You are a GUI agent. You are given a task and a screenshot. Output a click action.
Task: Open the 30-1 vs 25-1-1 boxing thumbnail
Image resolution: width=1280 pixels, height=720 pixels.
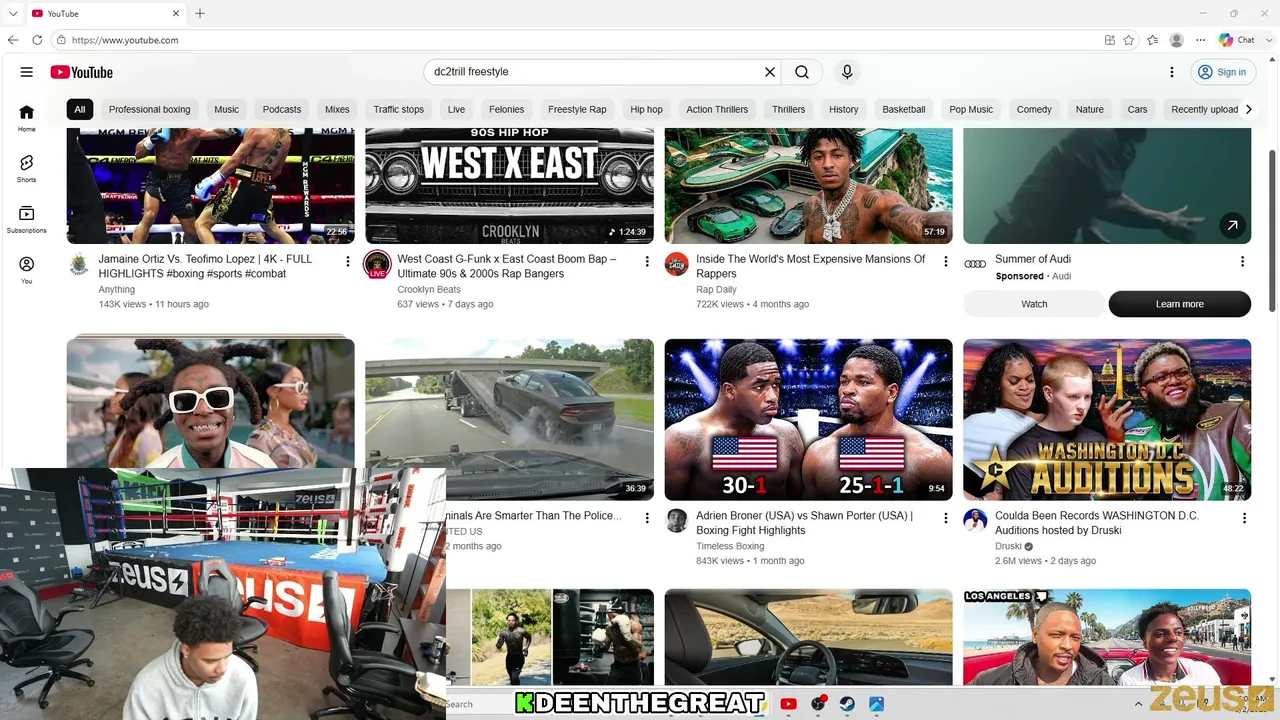tap(808, 419)
